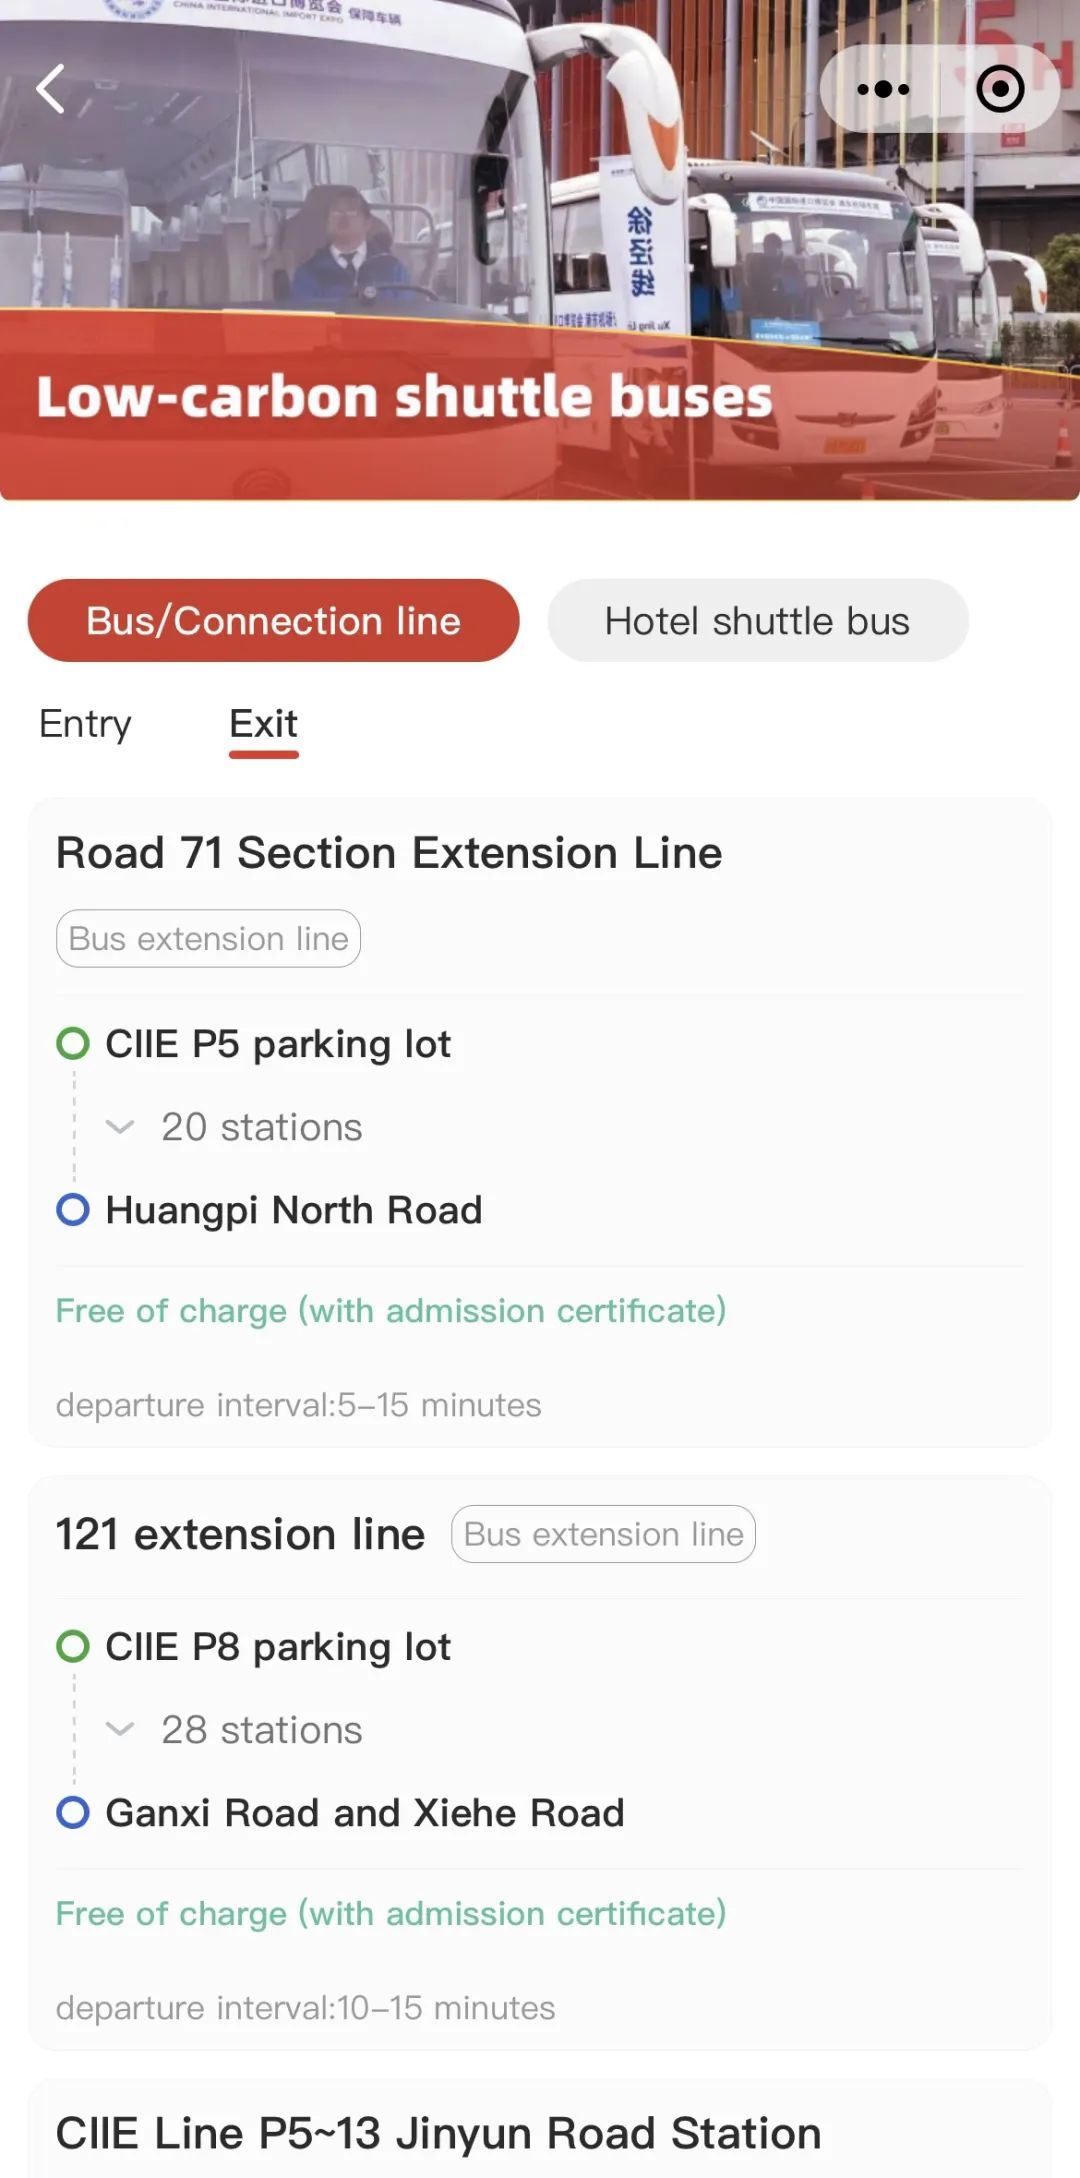Tap the mini-program close target icon
1080x2178 pixels.
point(1000,89)
